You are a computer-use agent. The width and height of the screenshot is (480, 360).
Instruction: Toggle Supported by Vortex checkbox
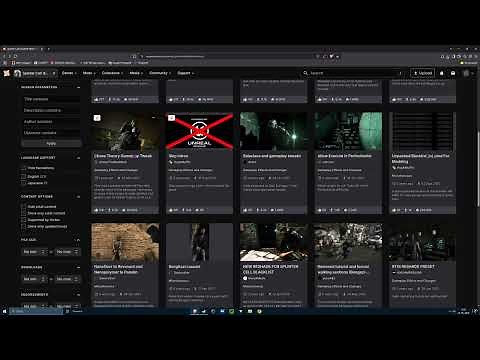pyautogui.click(x=23, y=220)
